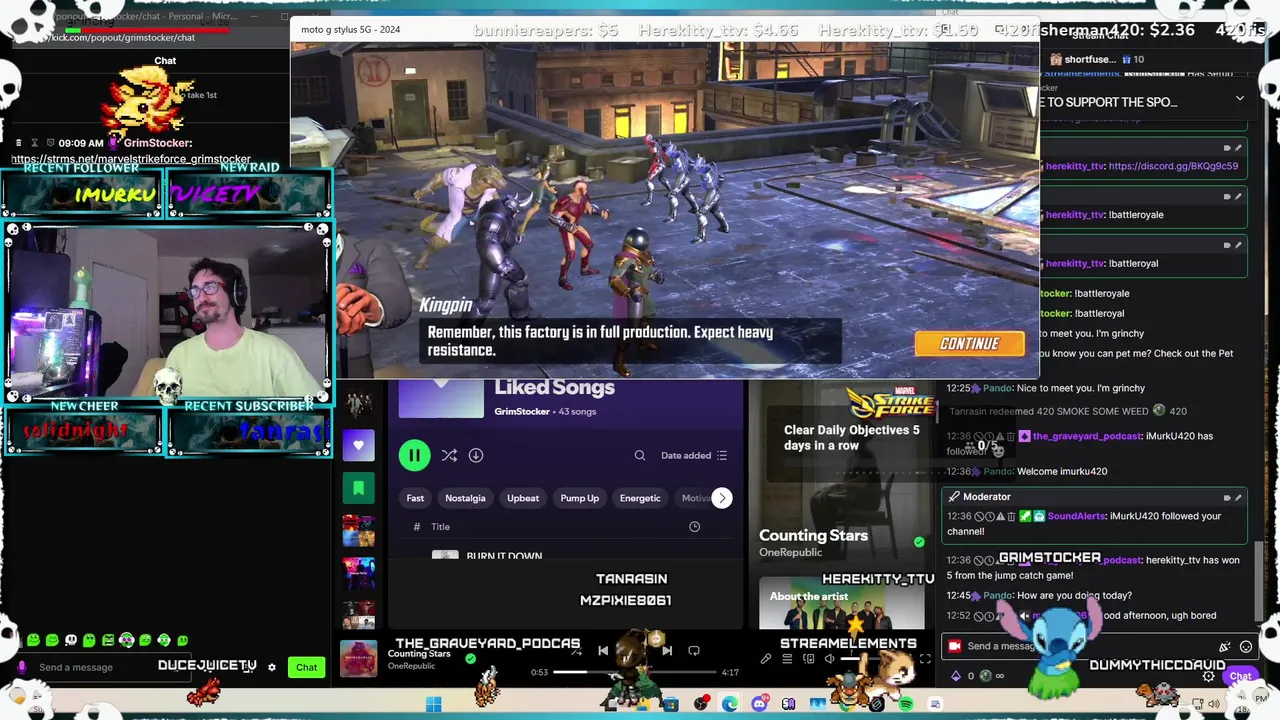Image resolution: width=1280 pixels, height=720 pixels.
Task: Skip to previous track in Spotify
Action: point(603,650)
